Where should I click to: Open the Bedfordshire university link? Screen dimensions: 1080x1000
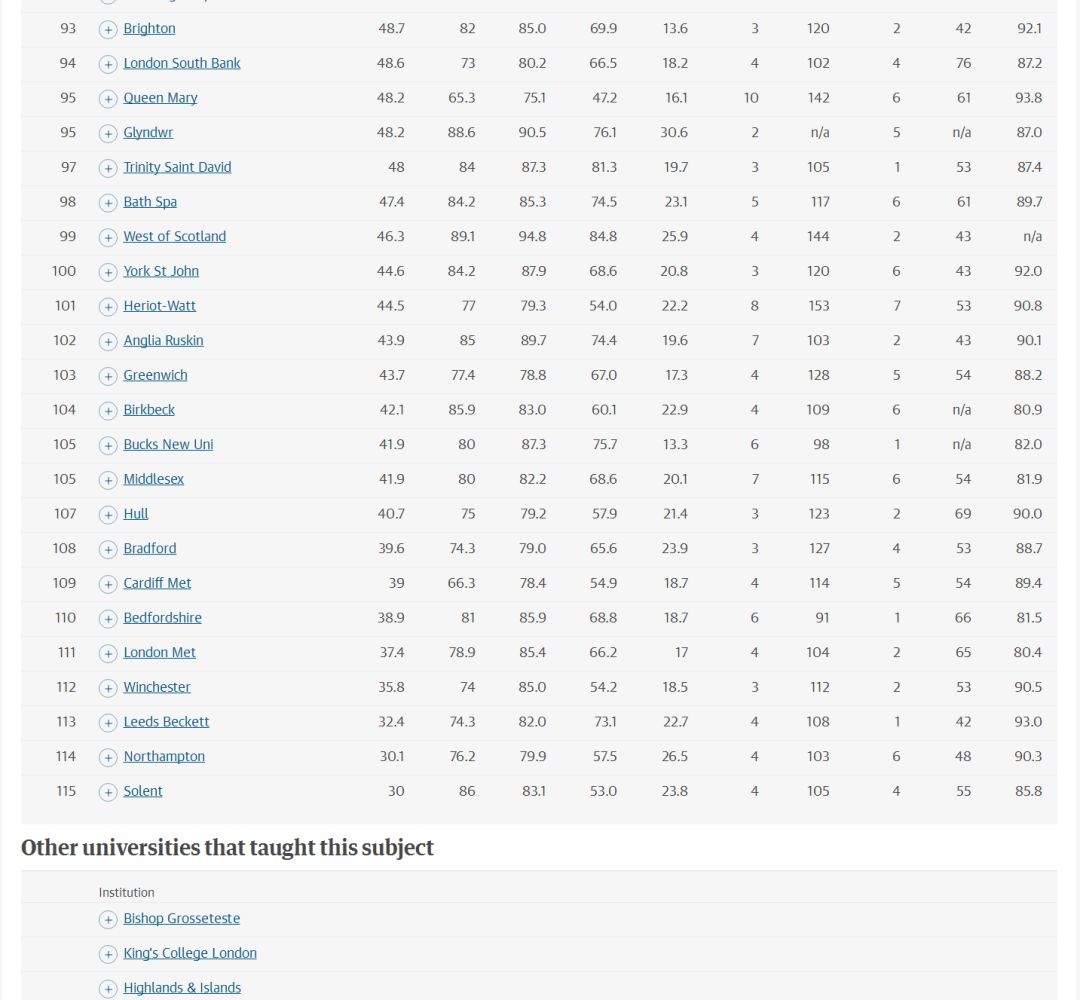[163, 618]
